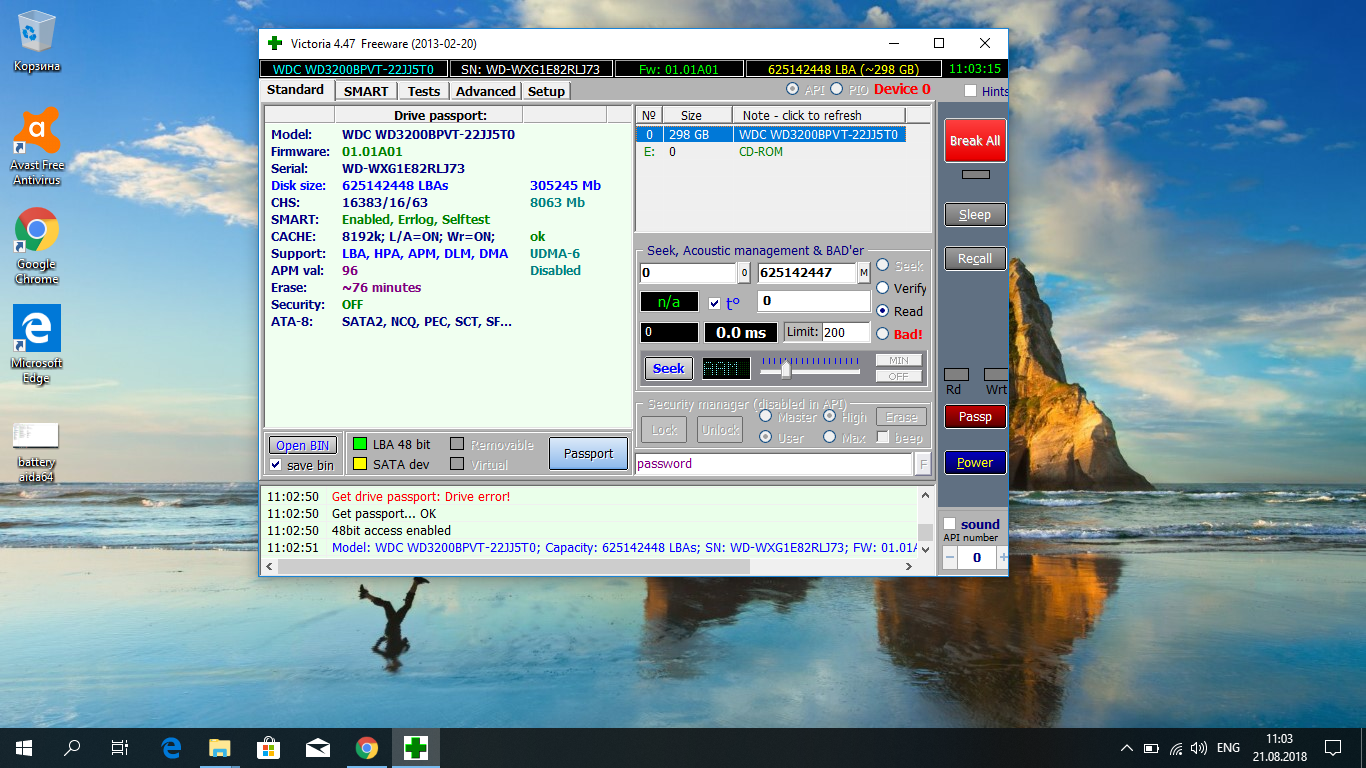The image size is (1366, 768).
Task: Open the Recycle Bin desktop icon
Action: tap(37, 42)
